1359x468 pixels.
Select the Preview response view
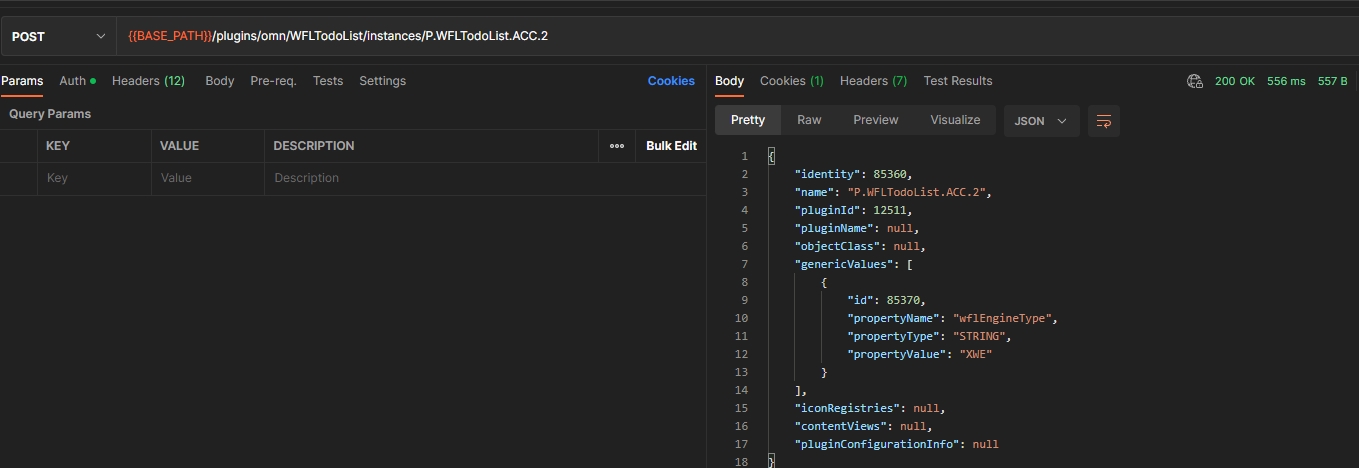875,120
